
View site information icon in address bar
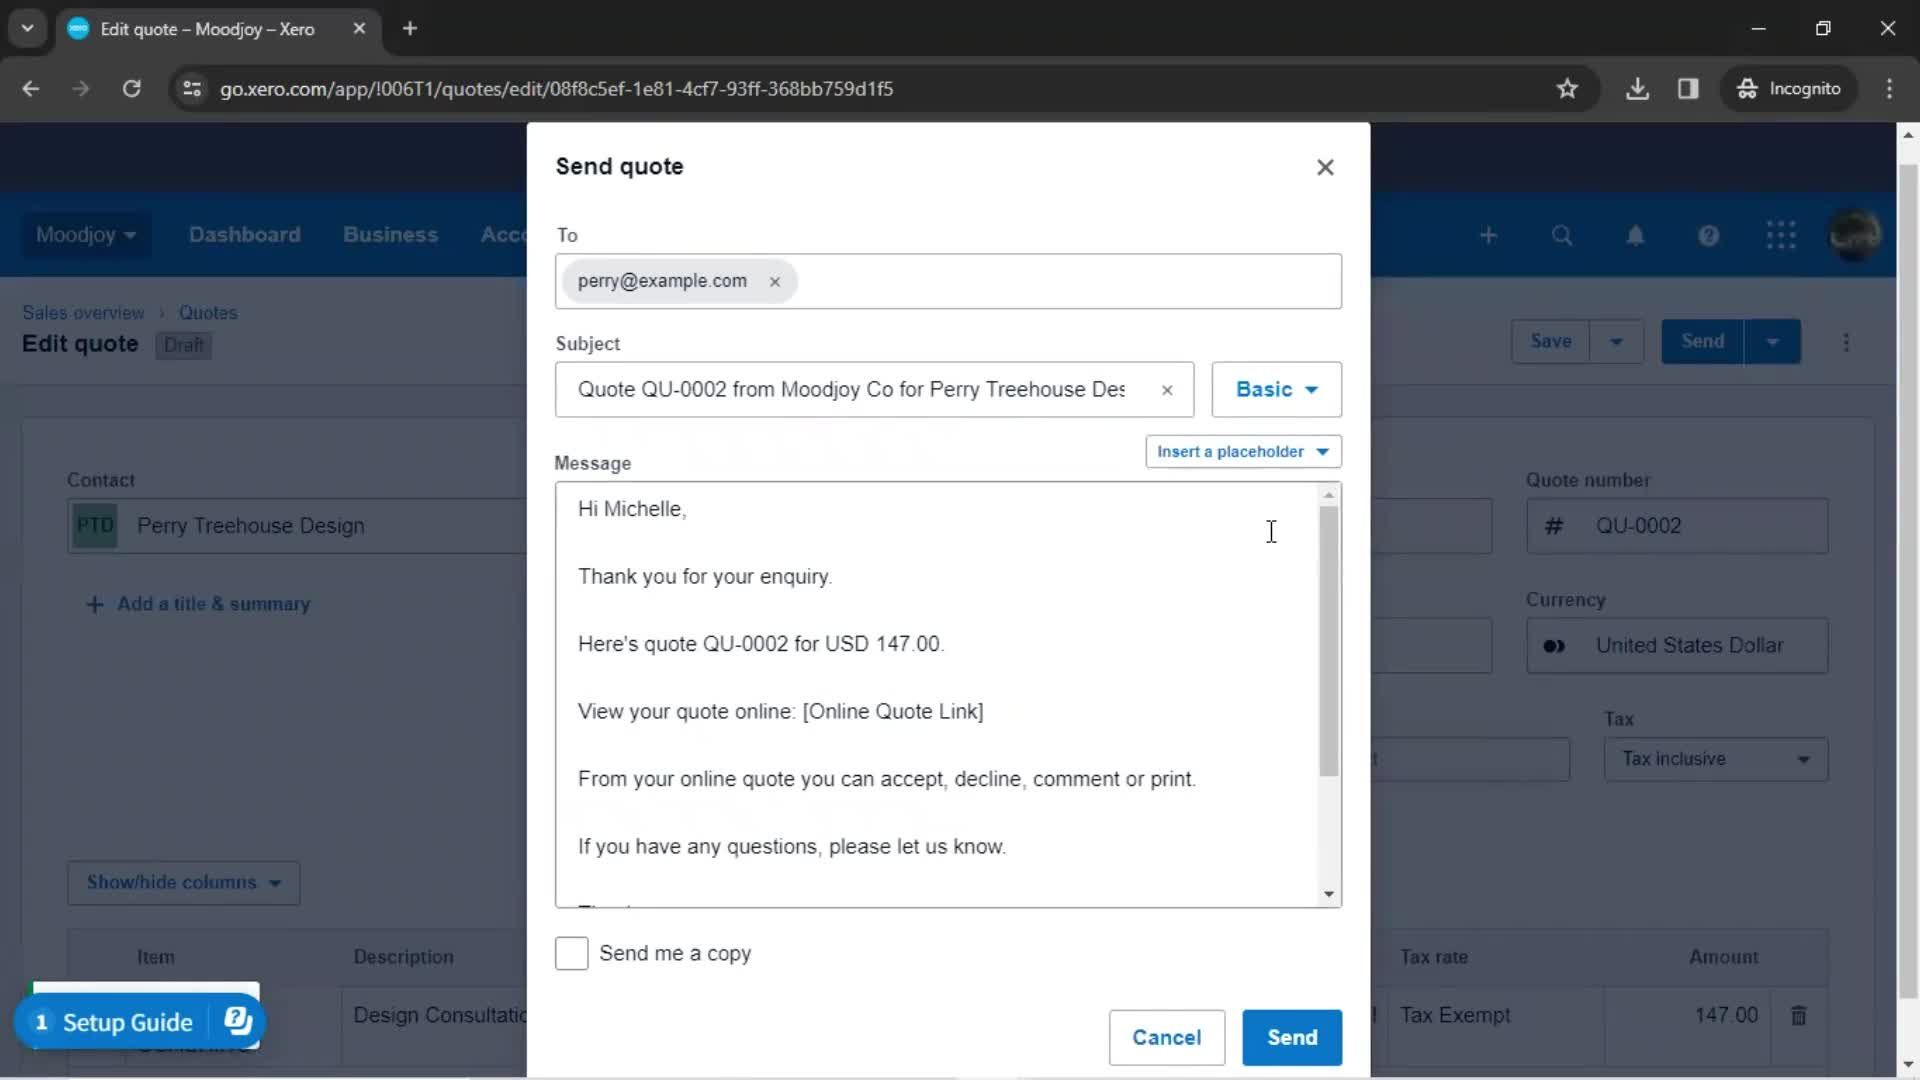pyautogui.click(x=191, y=89)
